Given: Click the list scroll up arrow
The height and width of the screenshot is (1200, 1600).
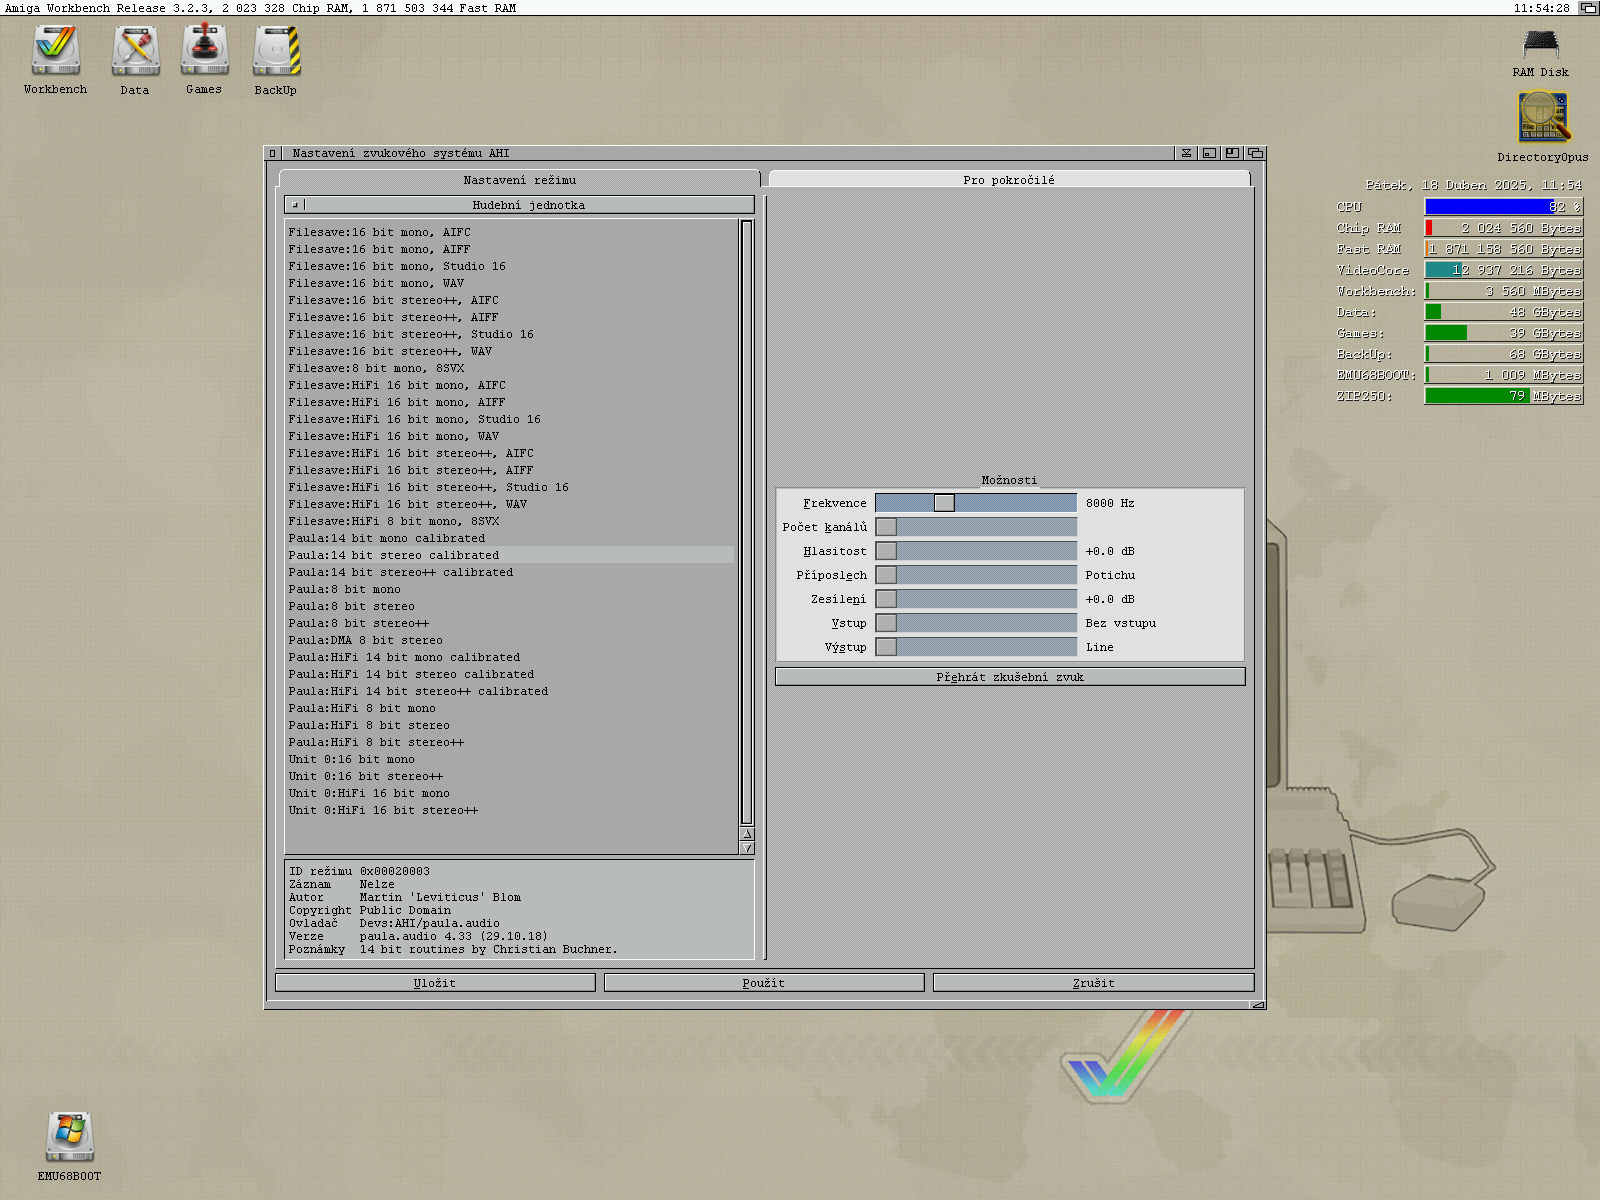Looking at the screenshot, I should coord(747,833).
